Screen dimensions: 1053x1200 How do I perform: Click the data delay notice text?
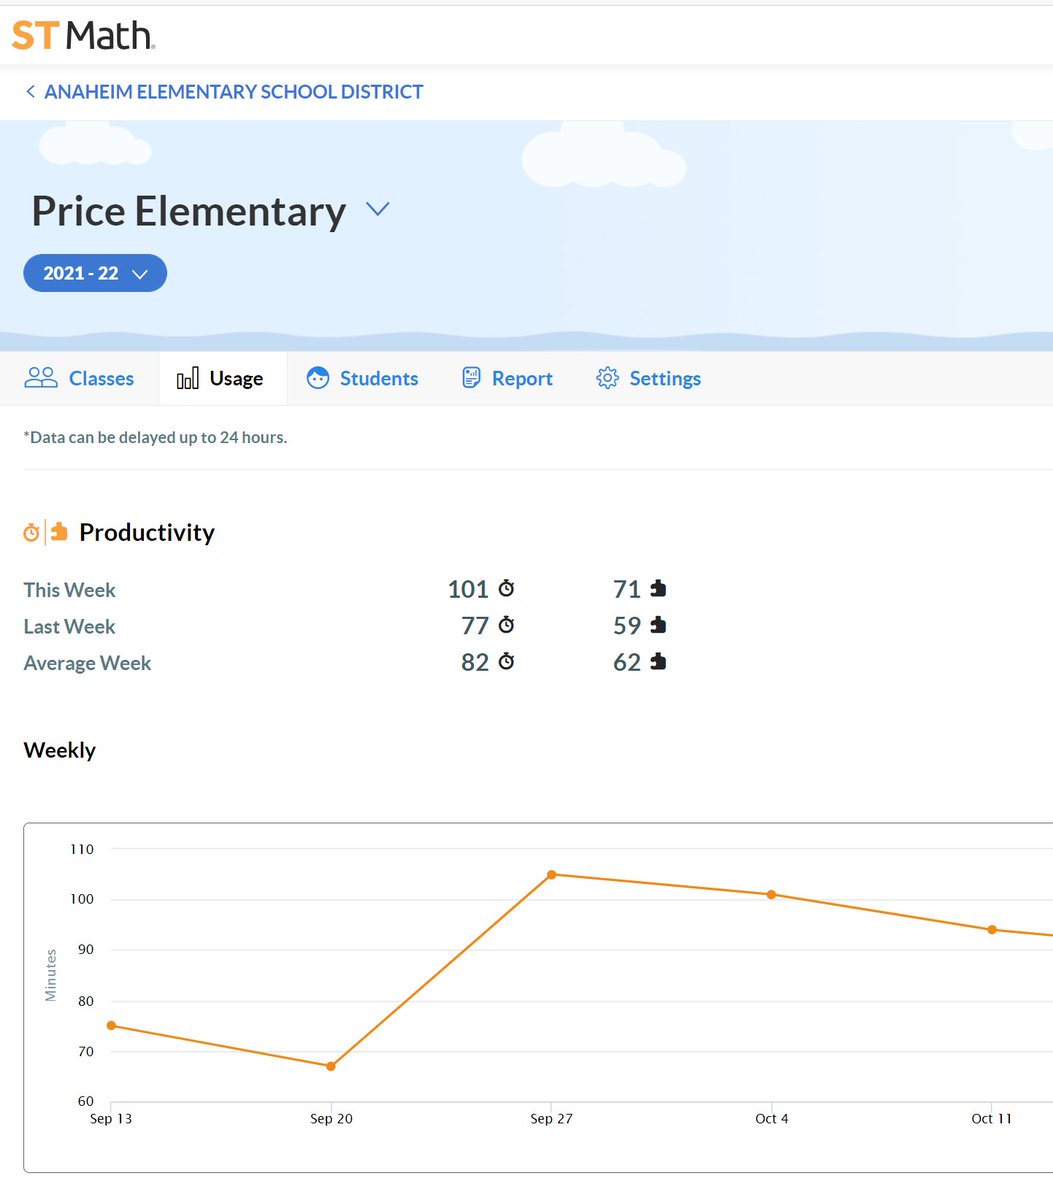coord(155,437)
